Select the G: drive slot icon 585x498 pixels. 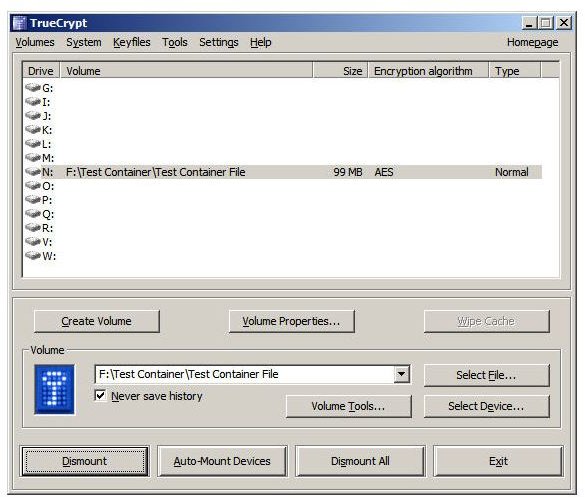[33, 88]
